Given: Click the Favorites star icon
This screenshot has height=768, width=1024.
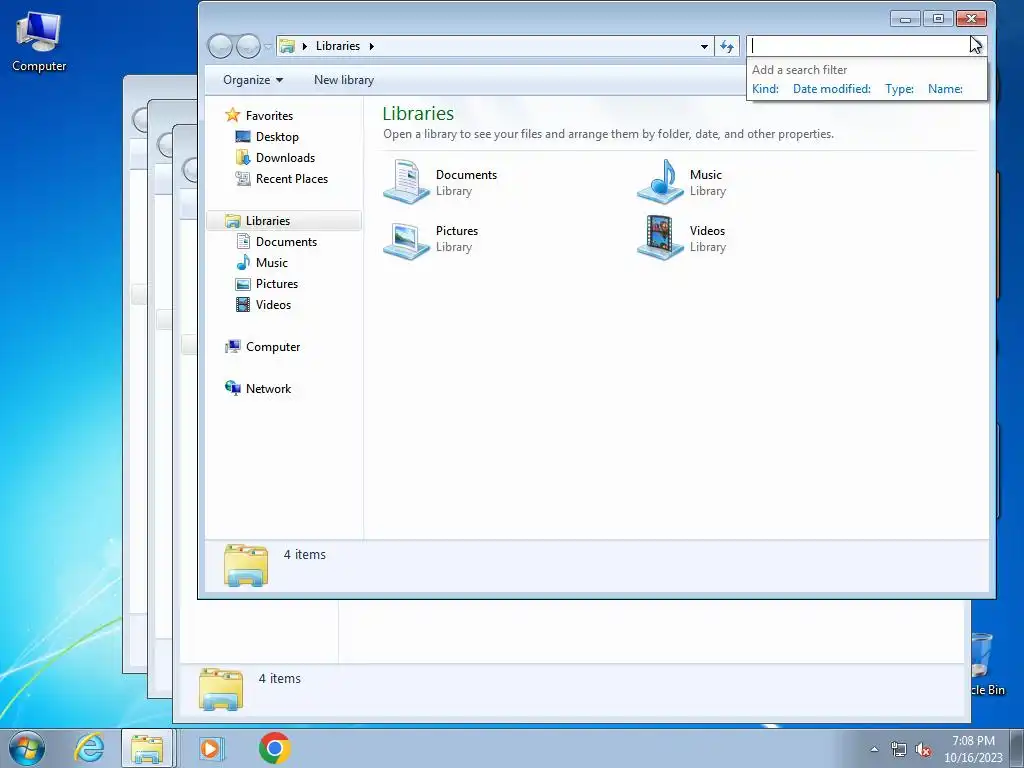Looking at the screenshot, I should [232, 115].
